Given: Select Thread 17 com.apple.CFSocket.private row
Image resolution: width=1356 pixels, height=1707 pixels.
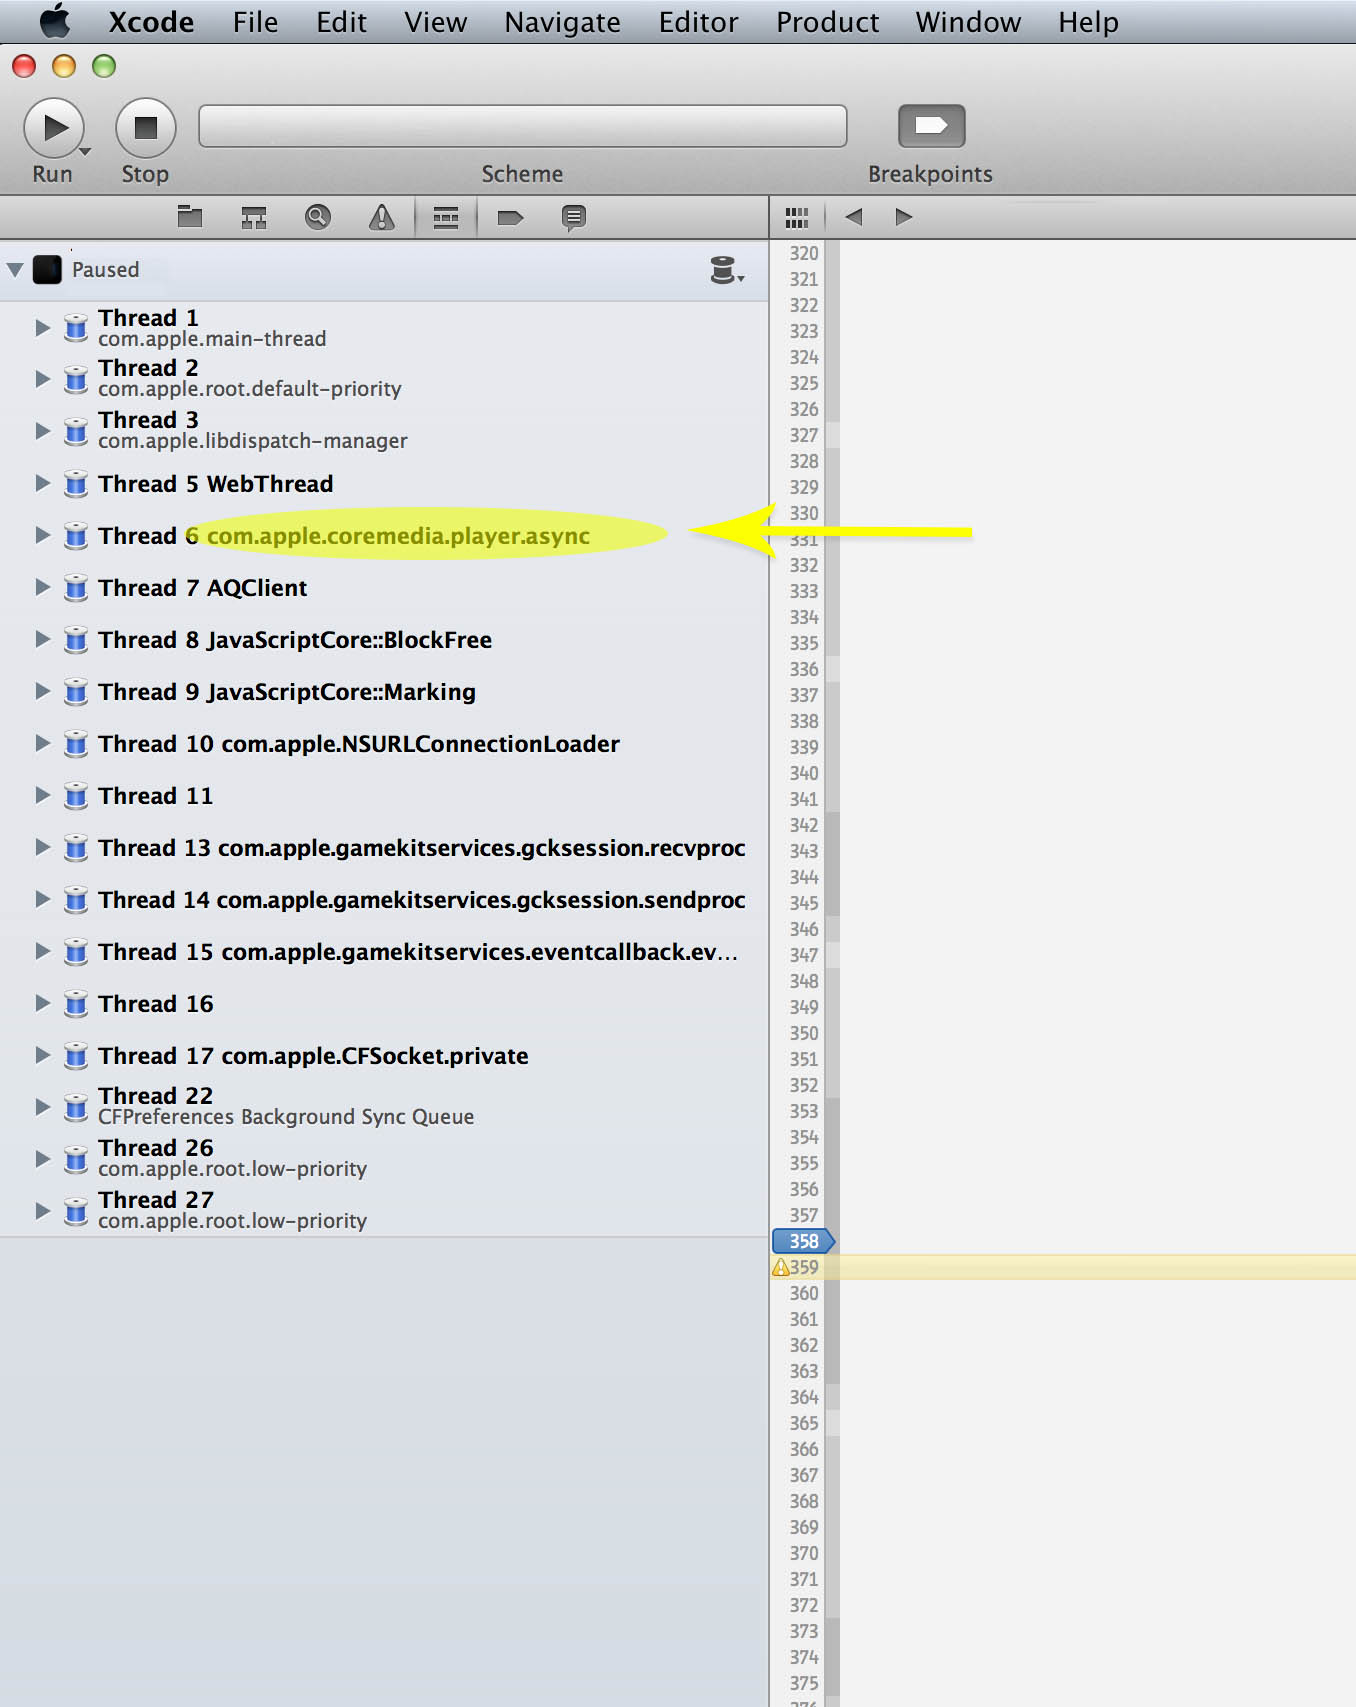Looking at the screenshot, I should point(384,1055).
